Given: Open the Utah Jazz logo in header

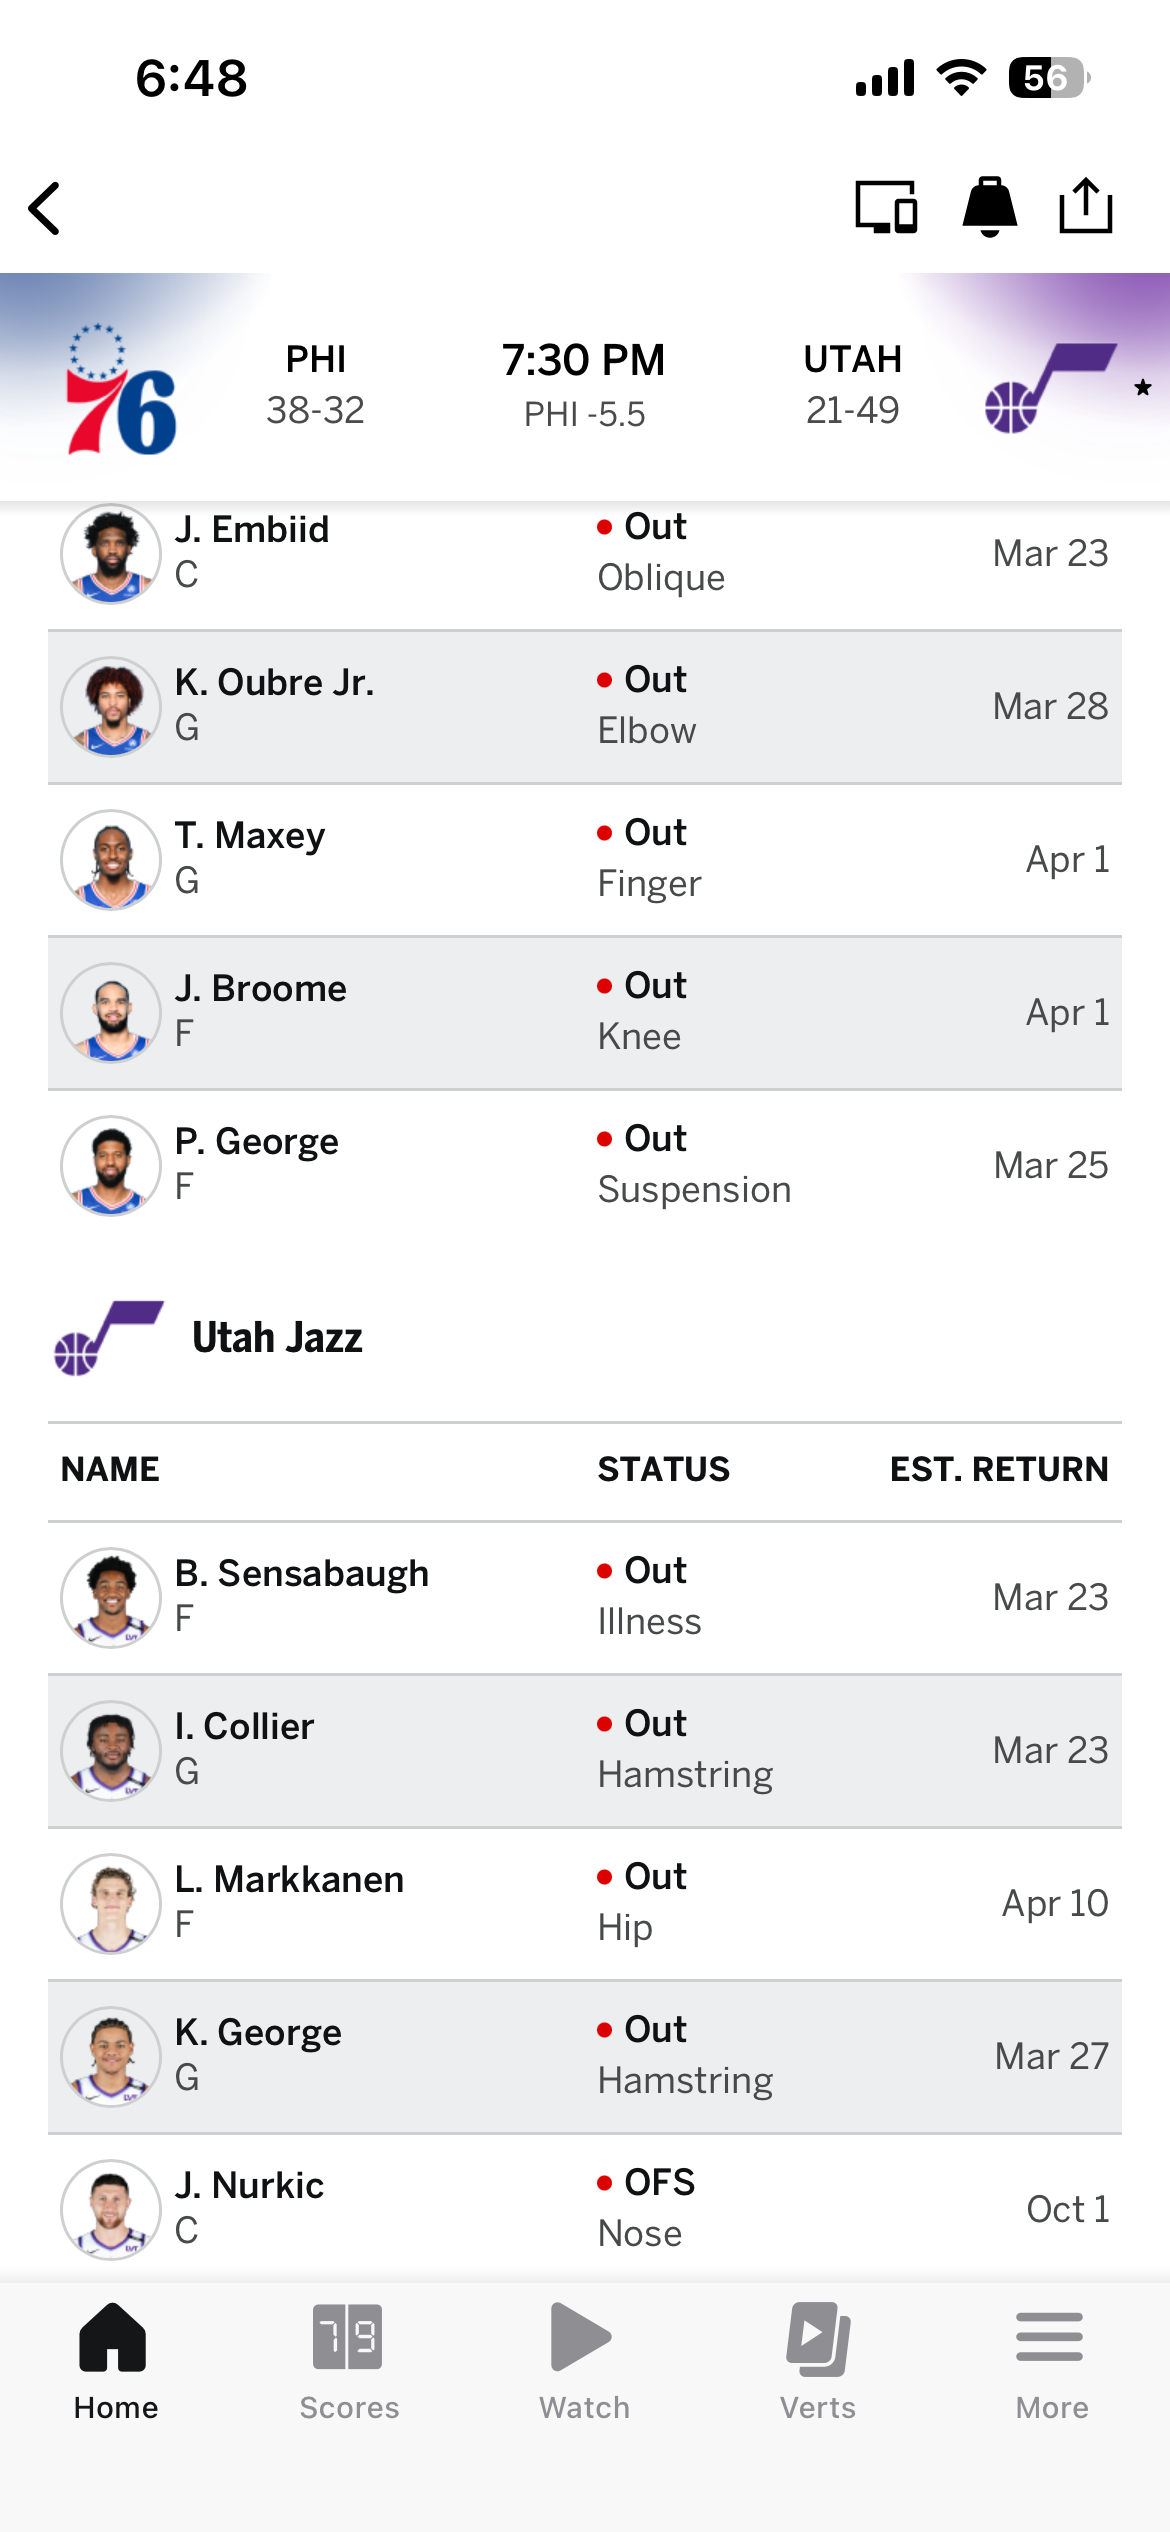Looking at the screenshot, I should [1050, 387].
